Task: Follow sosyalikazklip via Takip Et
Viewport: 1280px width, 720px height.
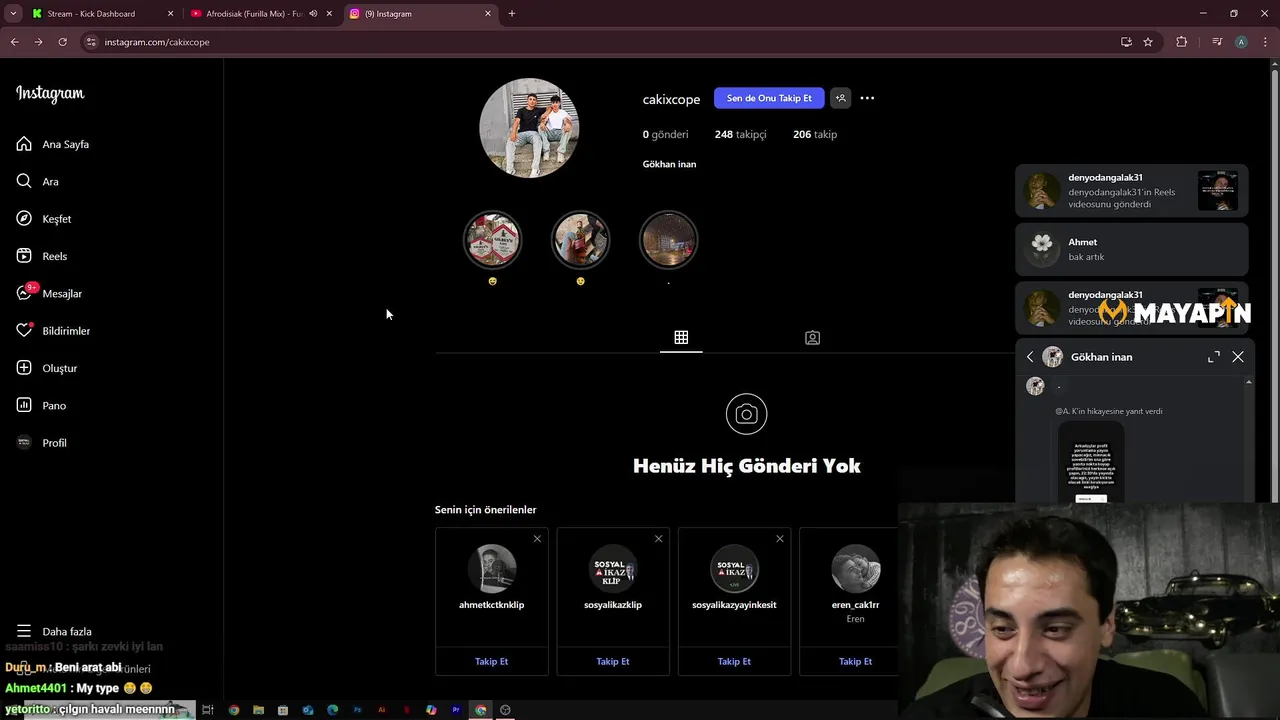Action: click(x=613, y=661)
